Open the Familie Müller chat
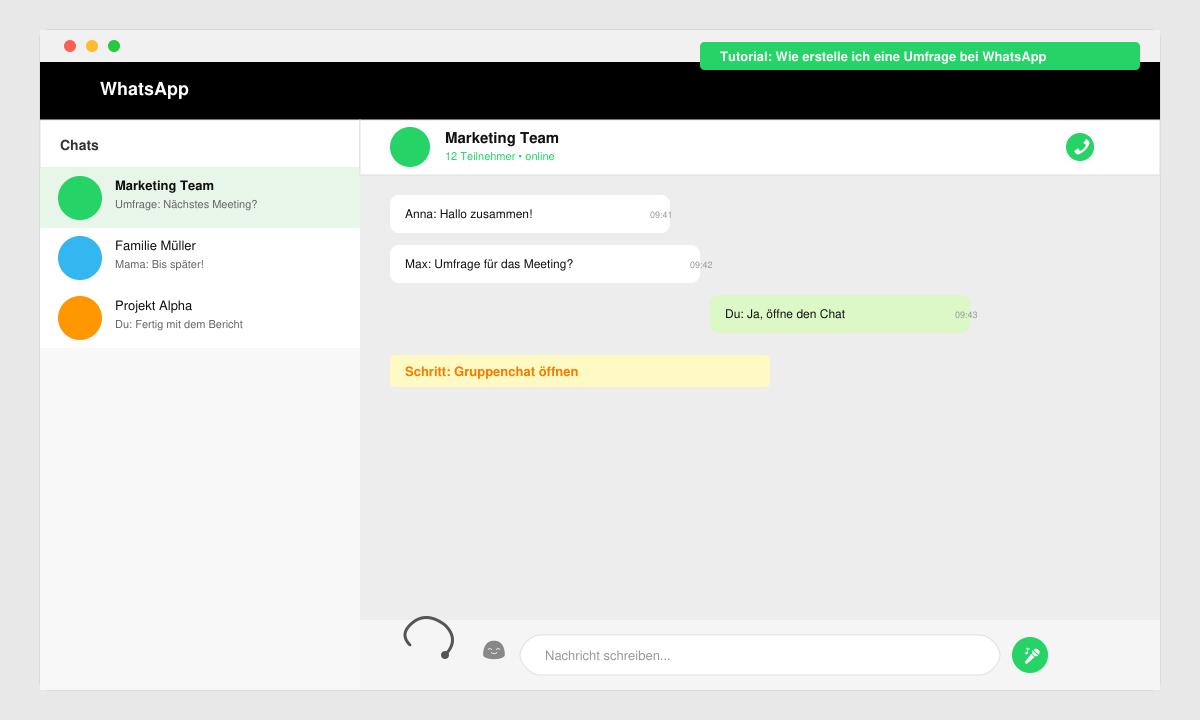The height and width of the screenshot is (720, 1200). pyautogui.click(x=200, y=258)
